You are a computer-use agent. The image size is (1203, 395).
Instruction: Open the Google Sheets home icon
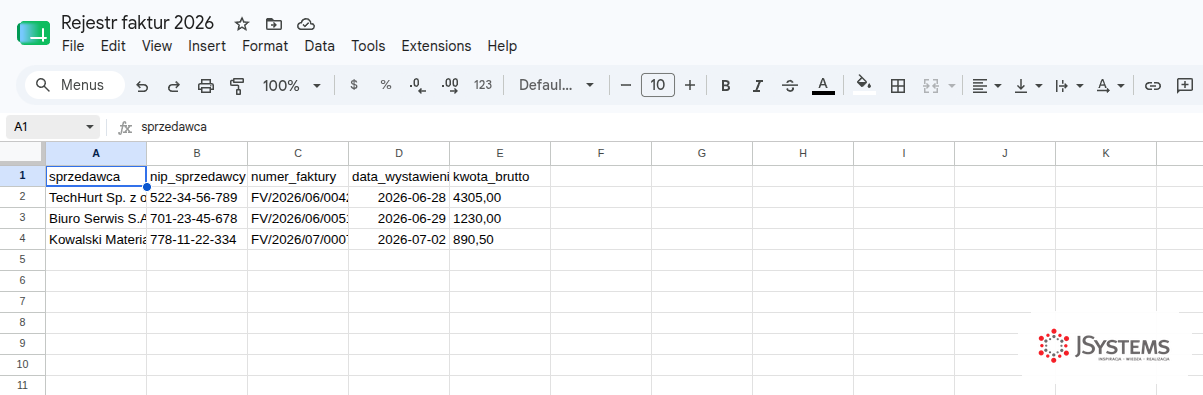[33, 34]
